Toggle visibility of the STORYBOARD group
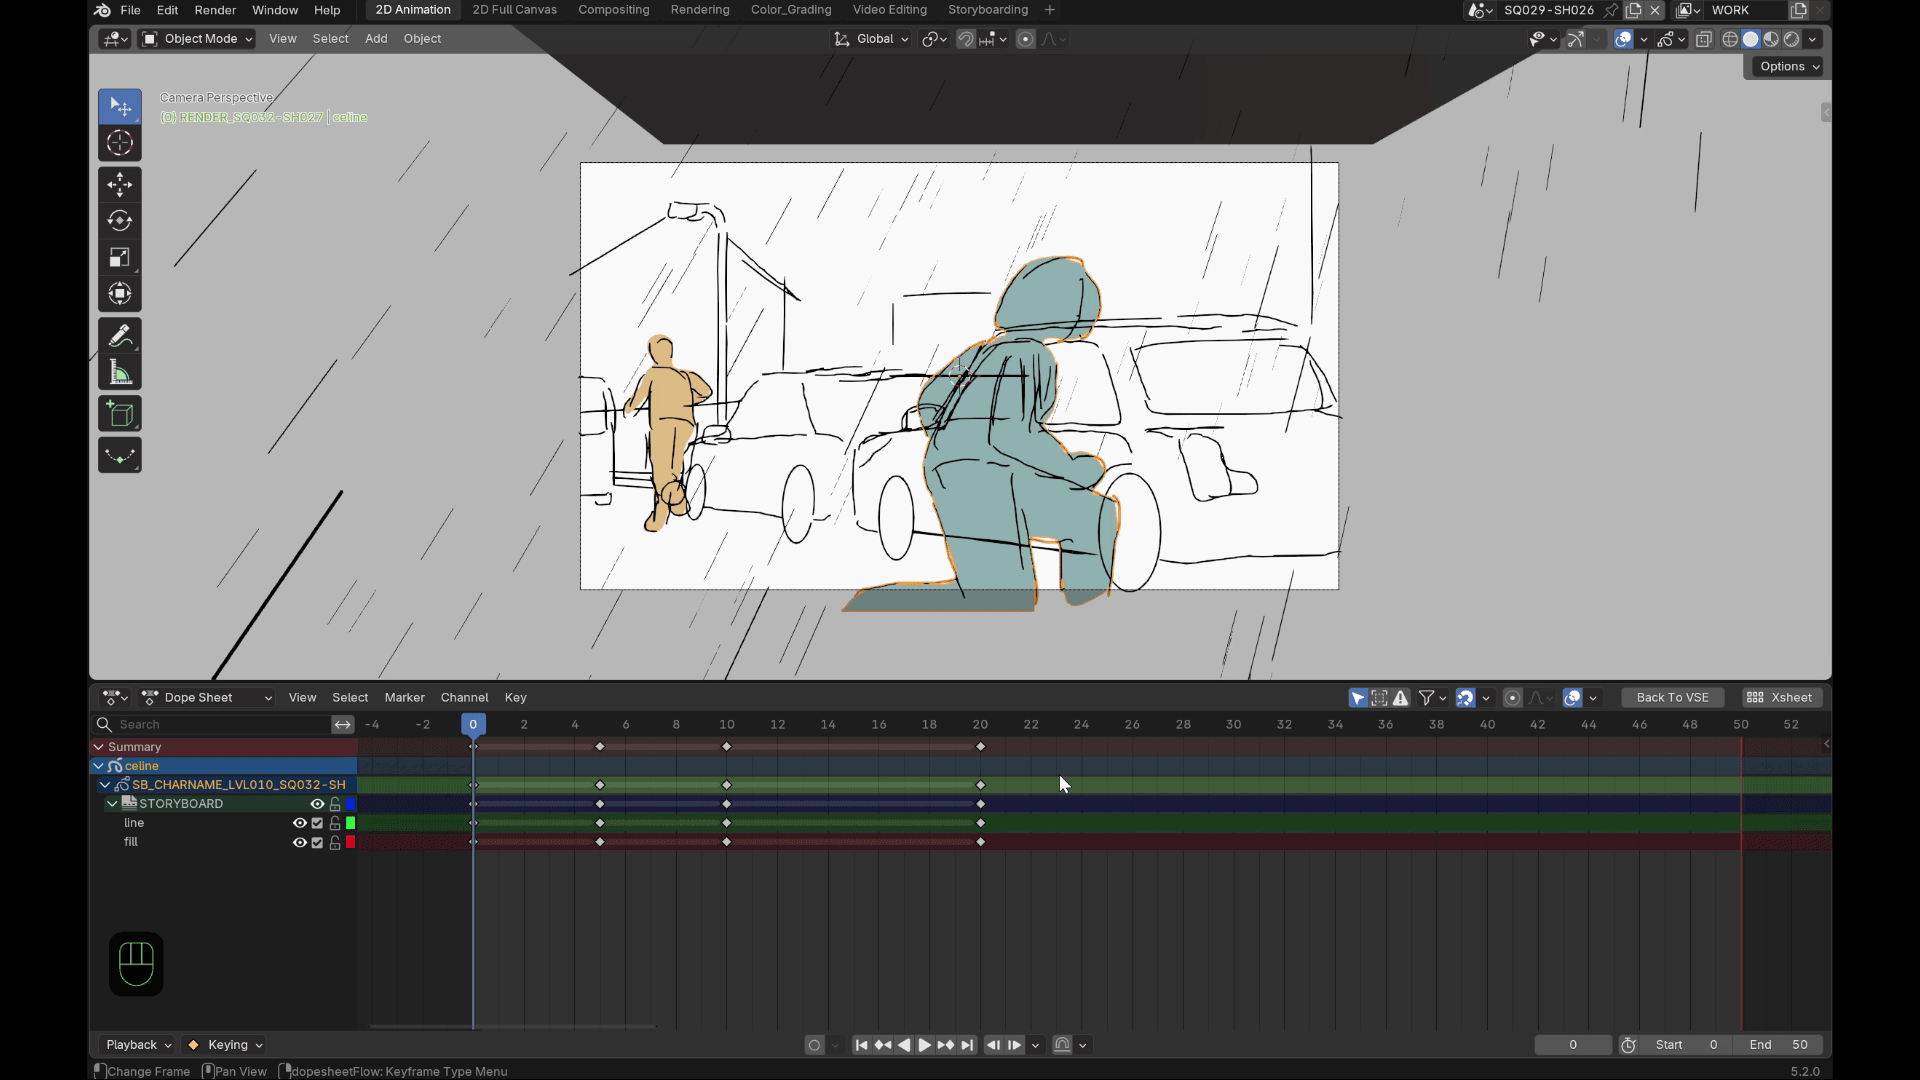1920x1080 pixels. pos(317,804)
